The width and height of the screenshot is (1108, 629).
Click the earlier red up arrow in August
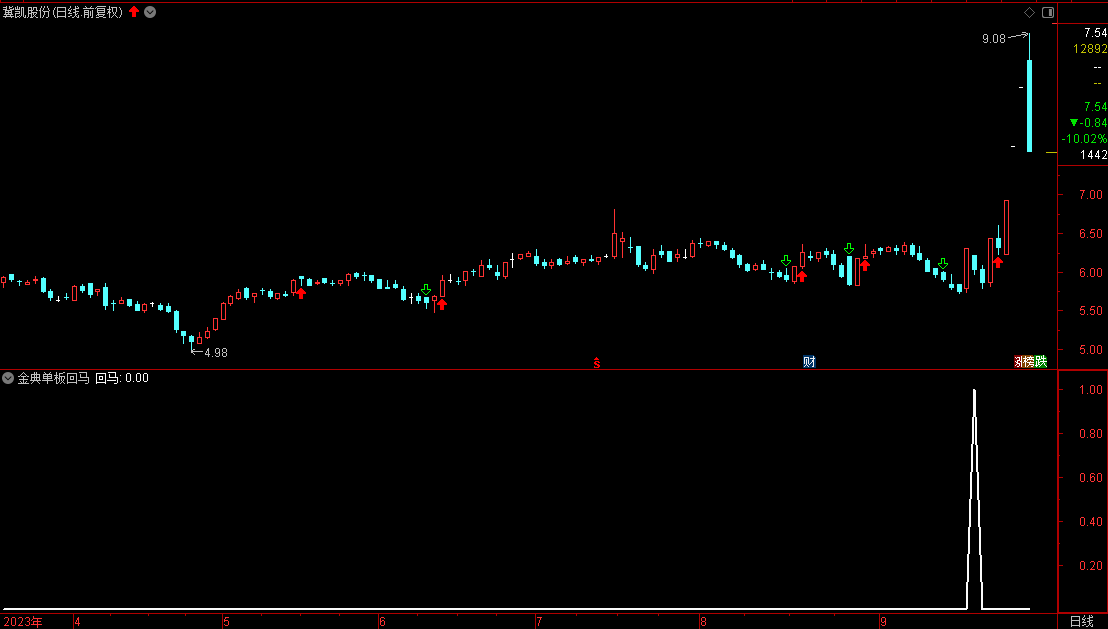coord(801,276)
